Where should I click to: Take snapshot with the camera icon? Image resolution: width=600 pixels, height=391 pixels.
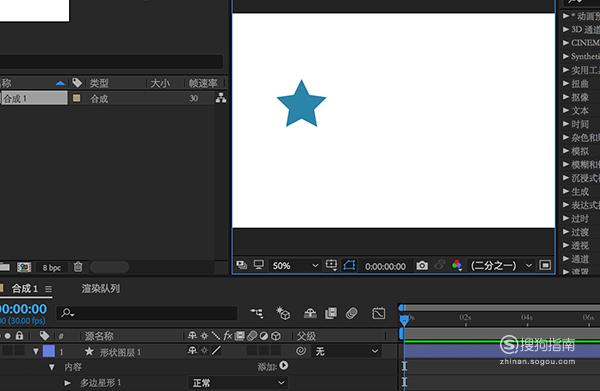click(422, 266)
